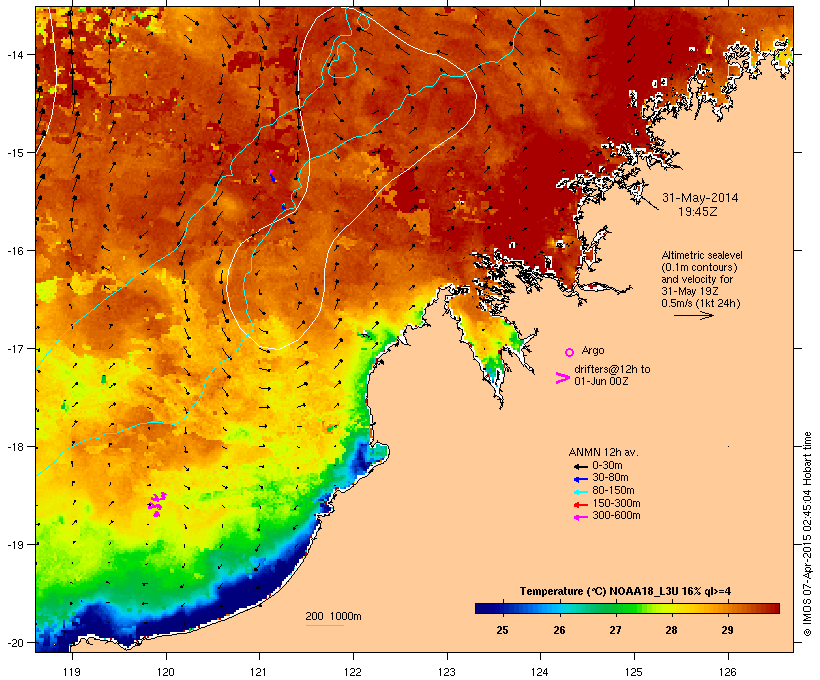The image size is (820, 680).
Task: Click the 01-Jun 00Z label
Action: (x=601, y=381)
